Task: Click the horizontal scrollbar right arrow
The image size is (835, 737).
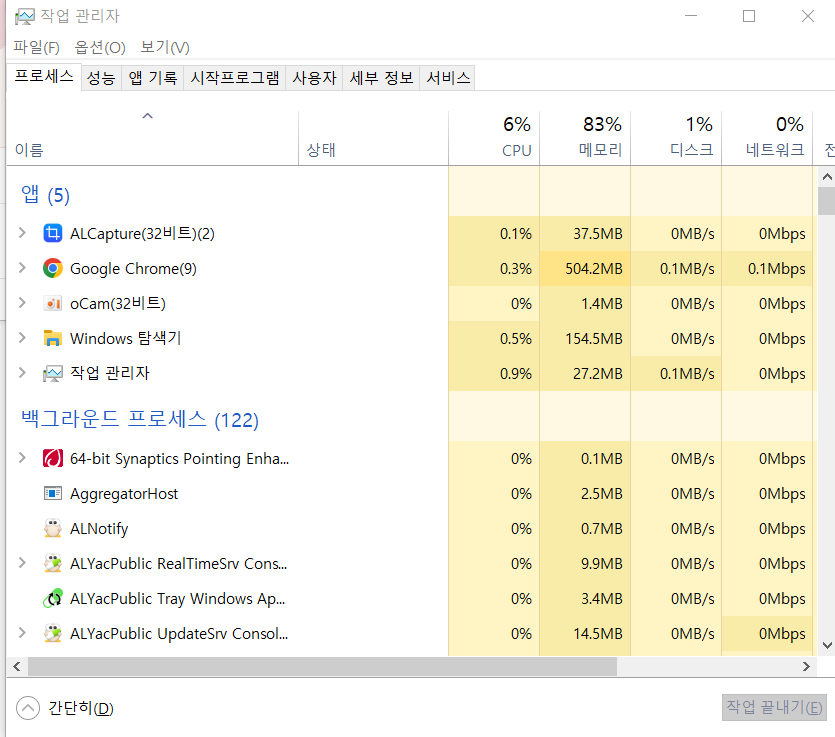Action: pos(806,666)
